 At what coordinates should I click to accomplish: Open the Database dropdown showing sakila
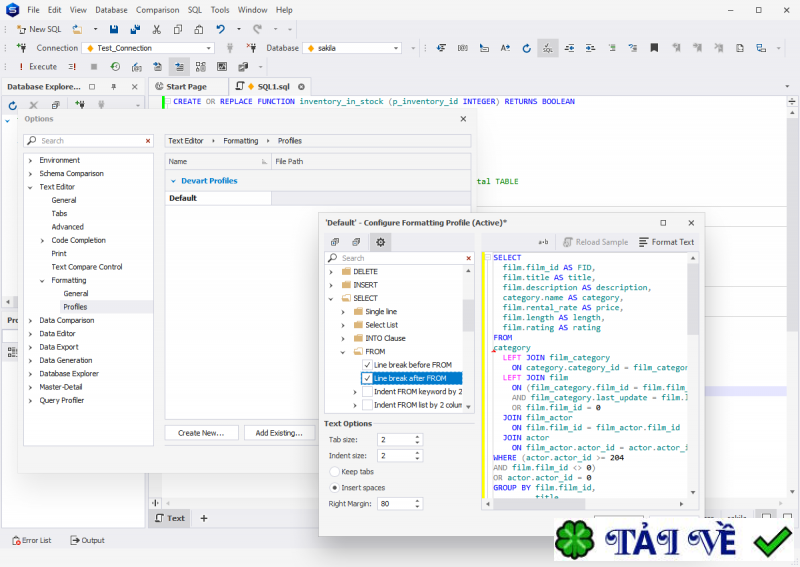coord(352,48)
